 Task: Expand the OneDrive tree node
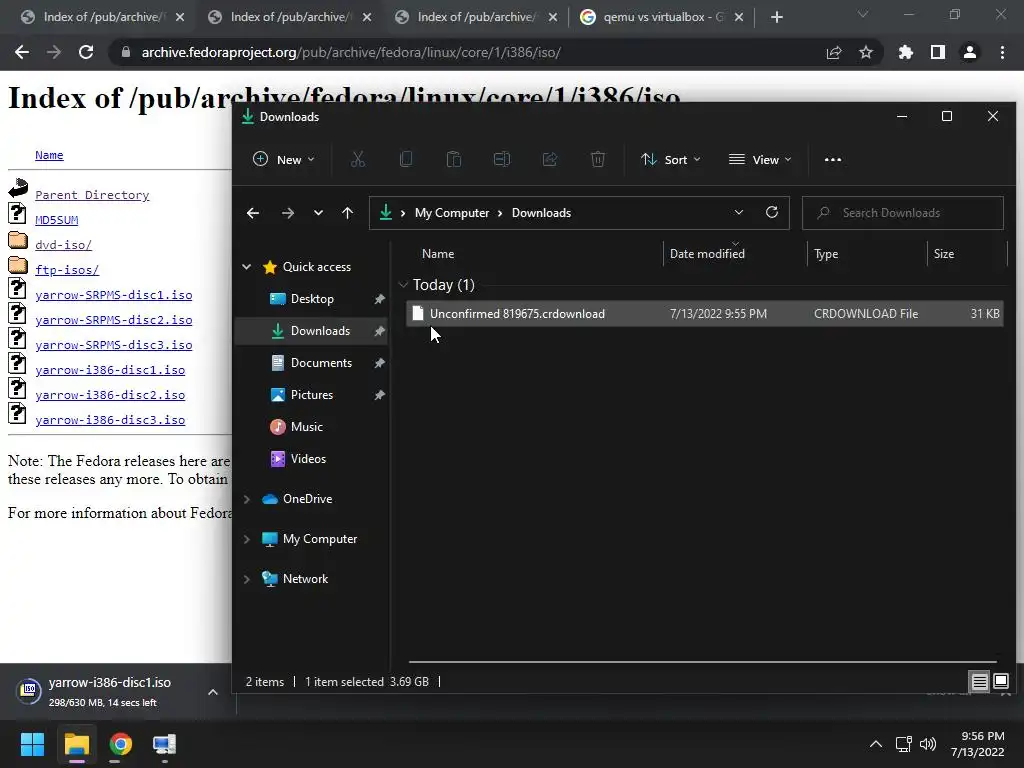pos(247,499)
